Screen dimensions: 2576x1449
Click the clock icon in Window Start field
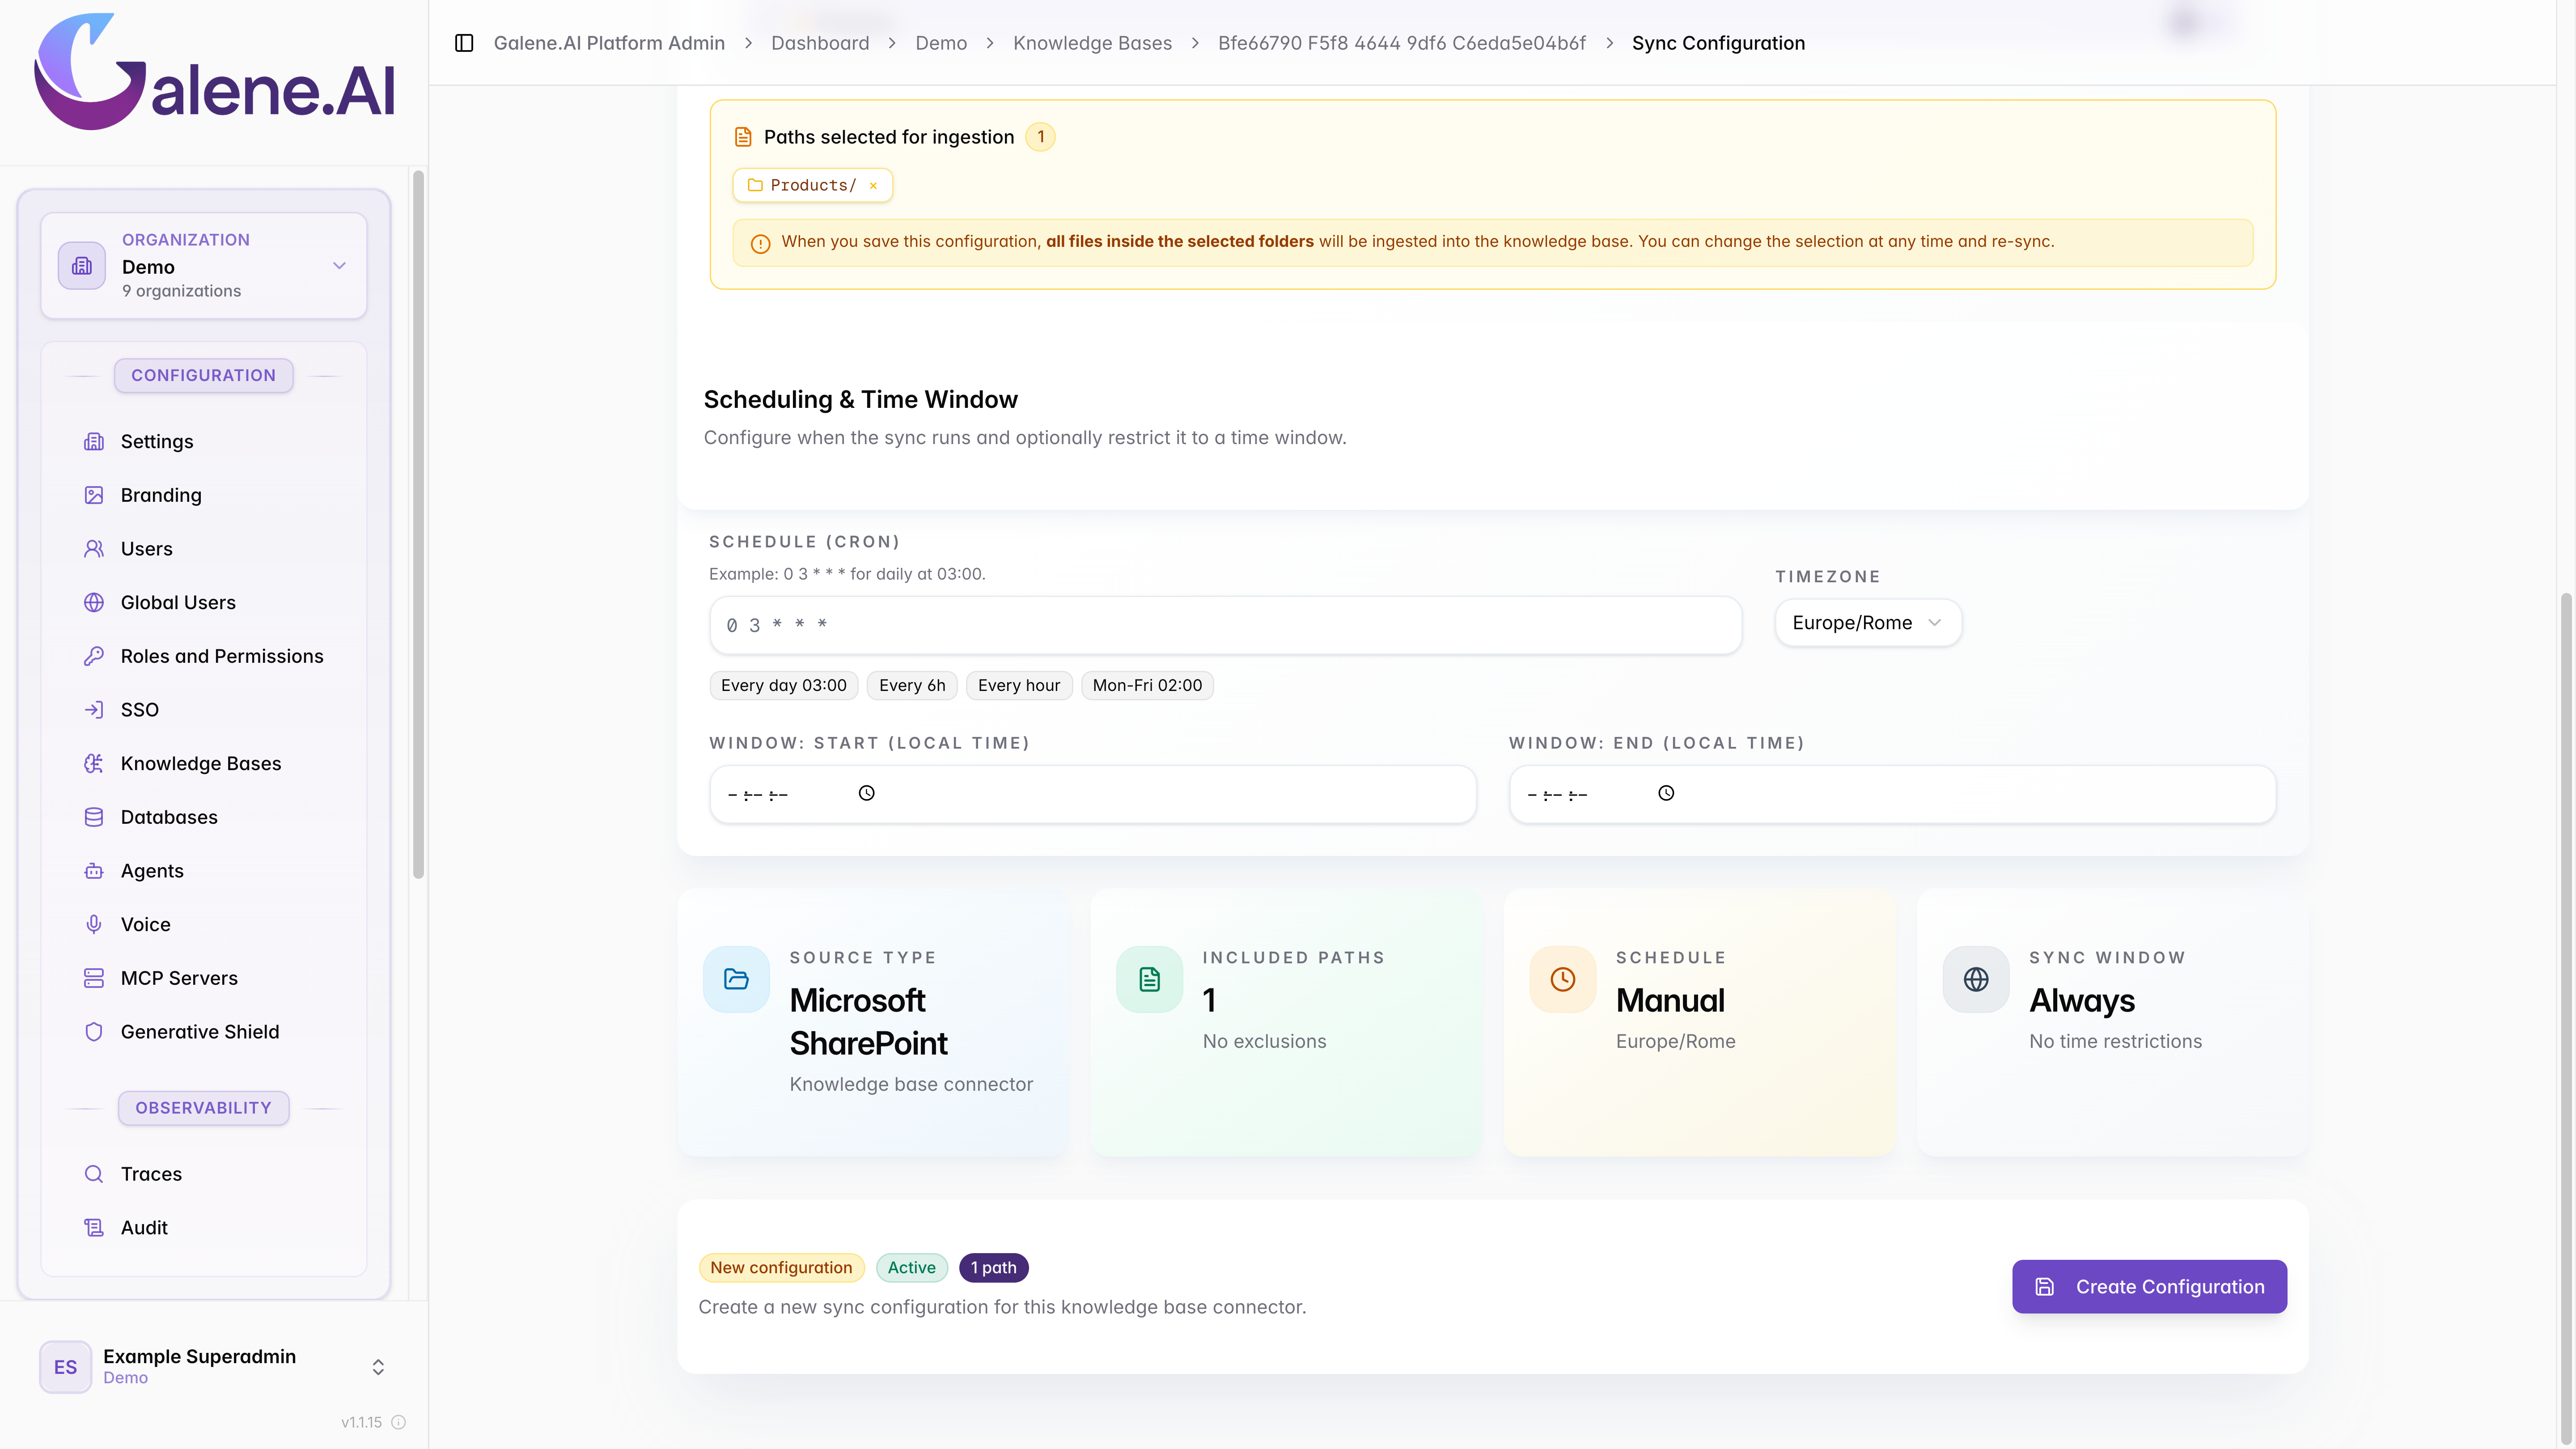coord(867,793)
